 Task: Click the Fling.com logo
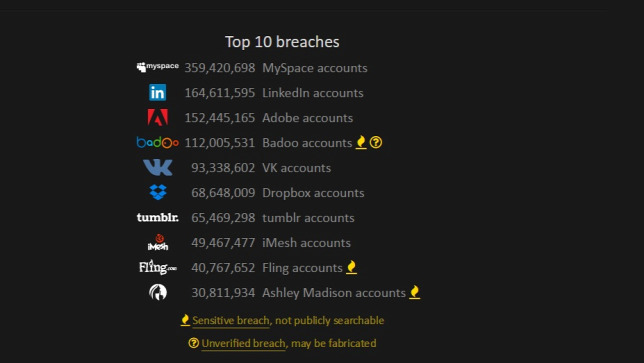pos(158,267)
